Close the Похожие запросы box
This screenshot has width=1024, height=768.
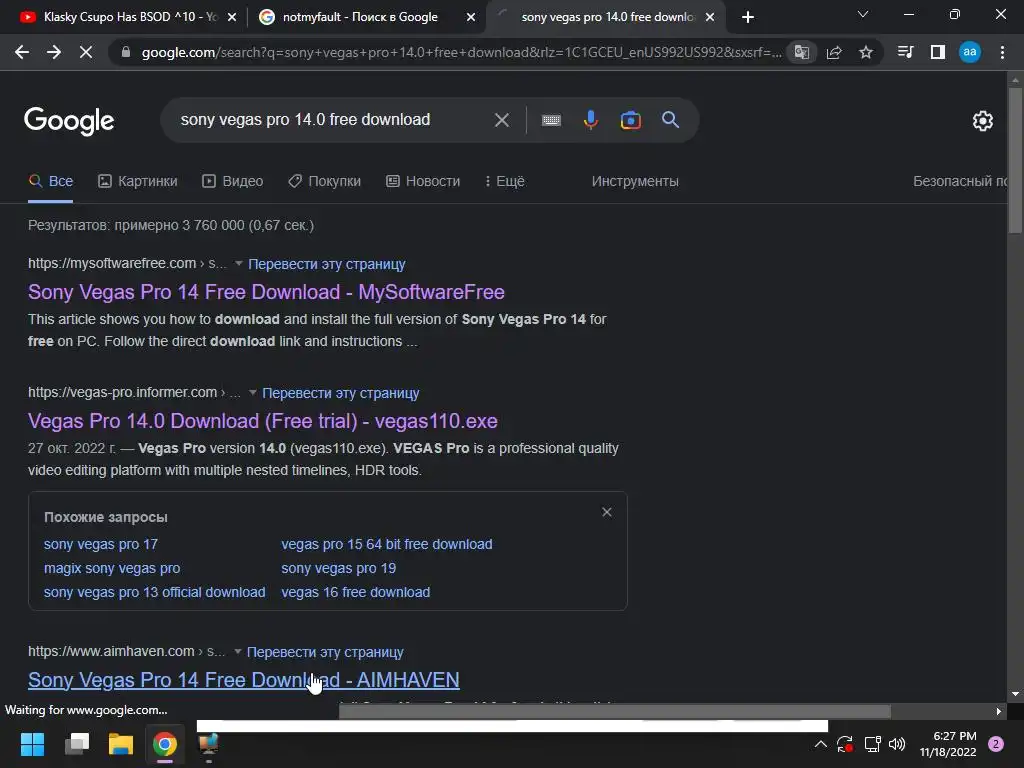click(x=607, y=512)
